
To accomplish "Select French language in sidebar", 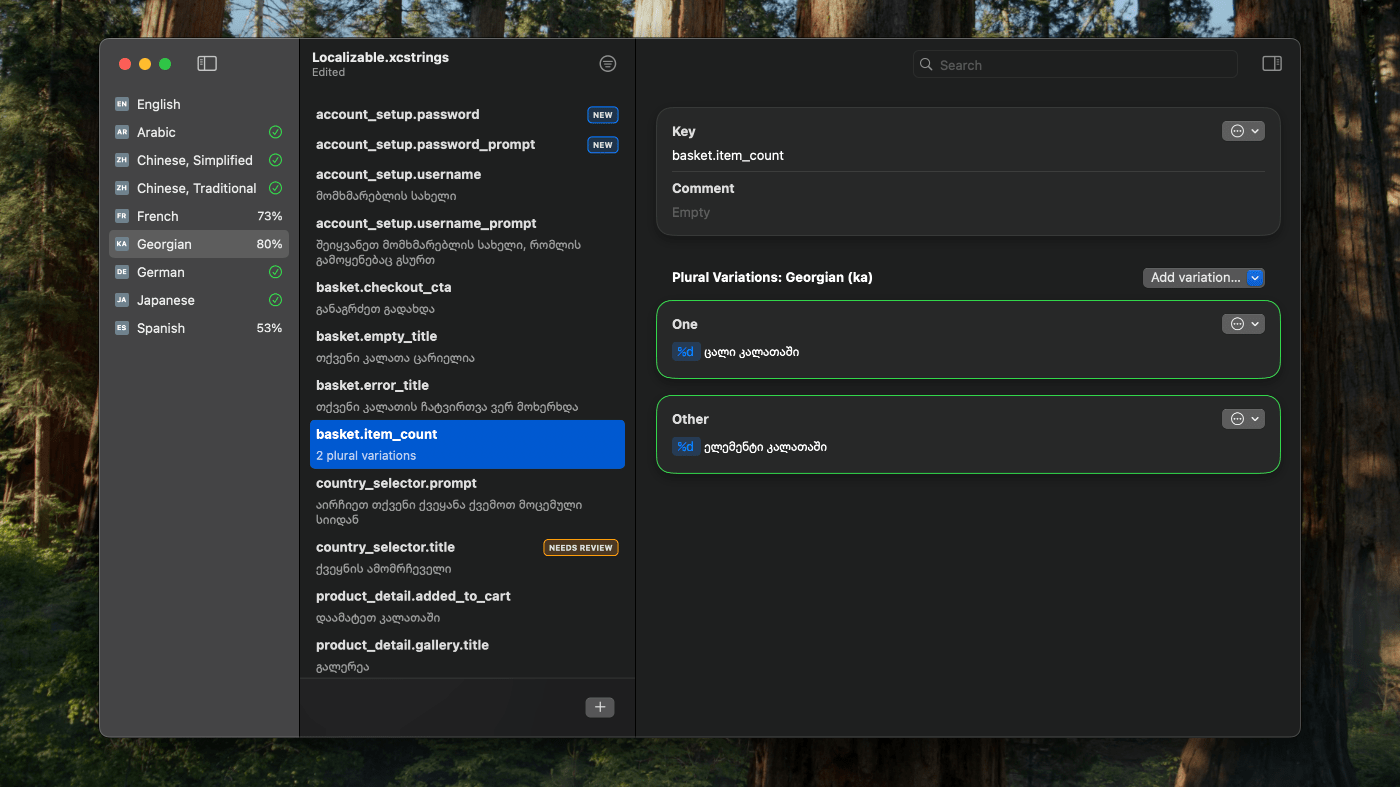I will [158, 216].
